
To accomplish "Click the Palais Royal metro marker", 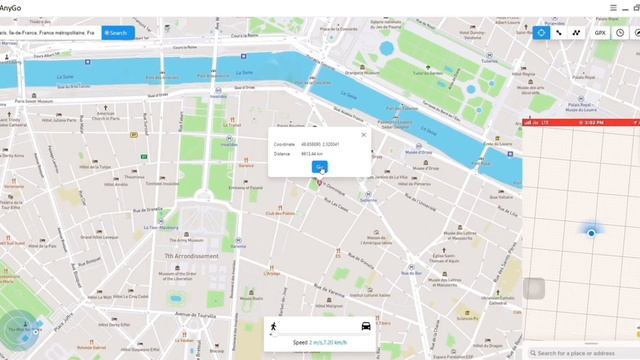I will [581, 98].
